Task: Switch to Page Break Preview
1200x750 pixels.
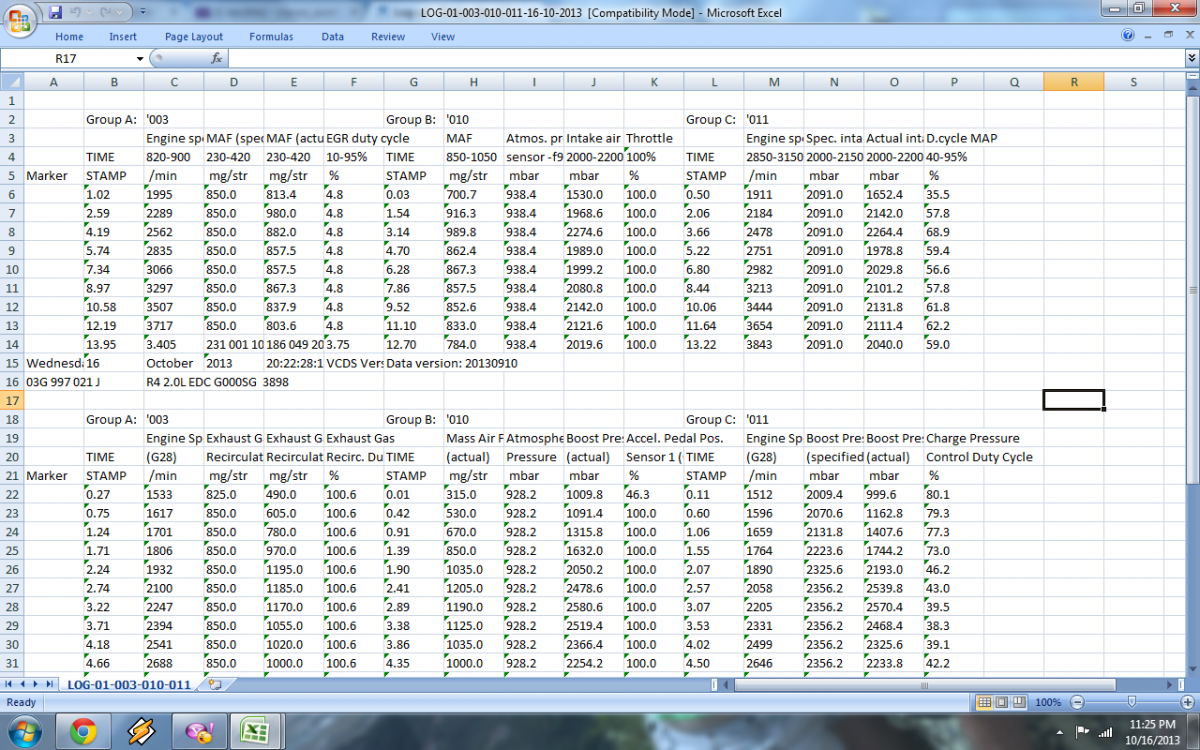Action: click(x=1020, y=702)
